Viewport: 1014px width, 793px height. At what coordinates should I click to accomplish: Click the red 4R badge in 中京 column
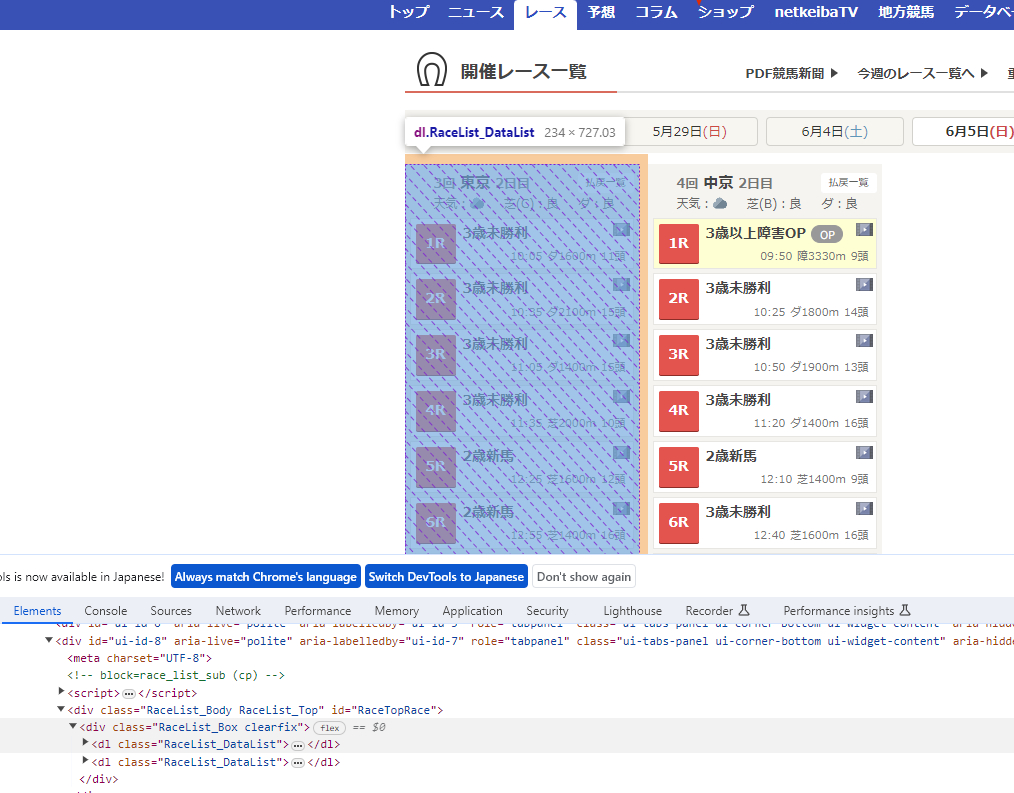678,411
